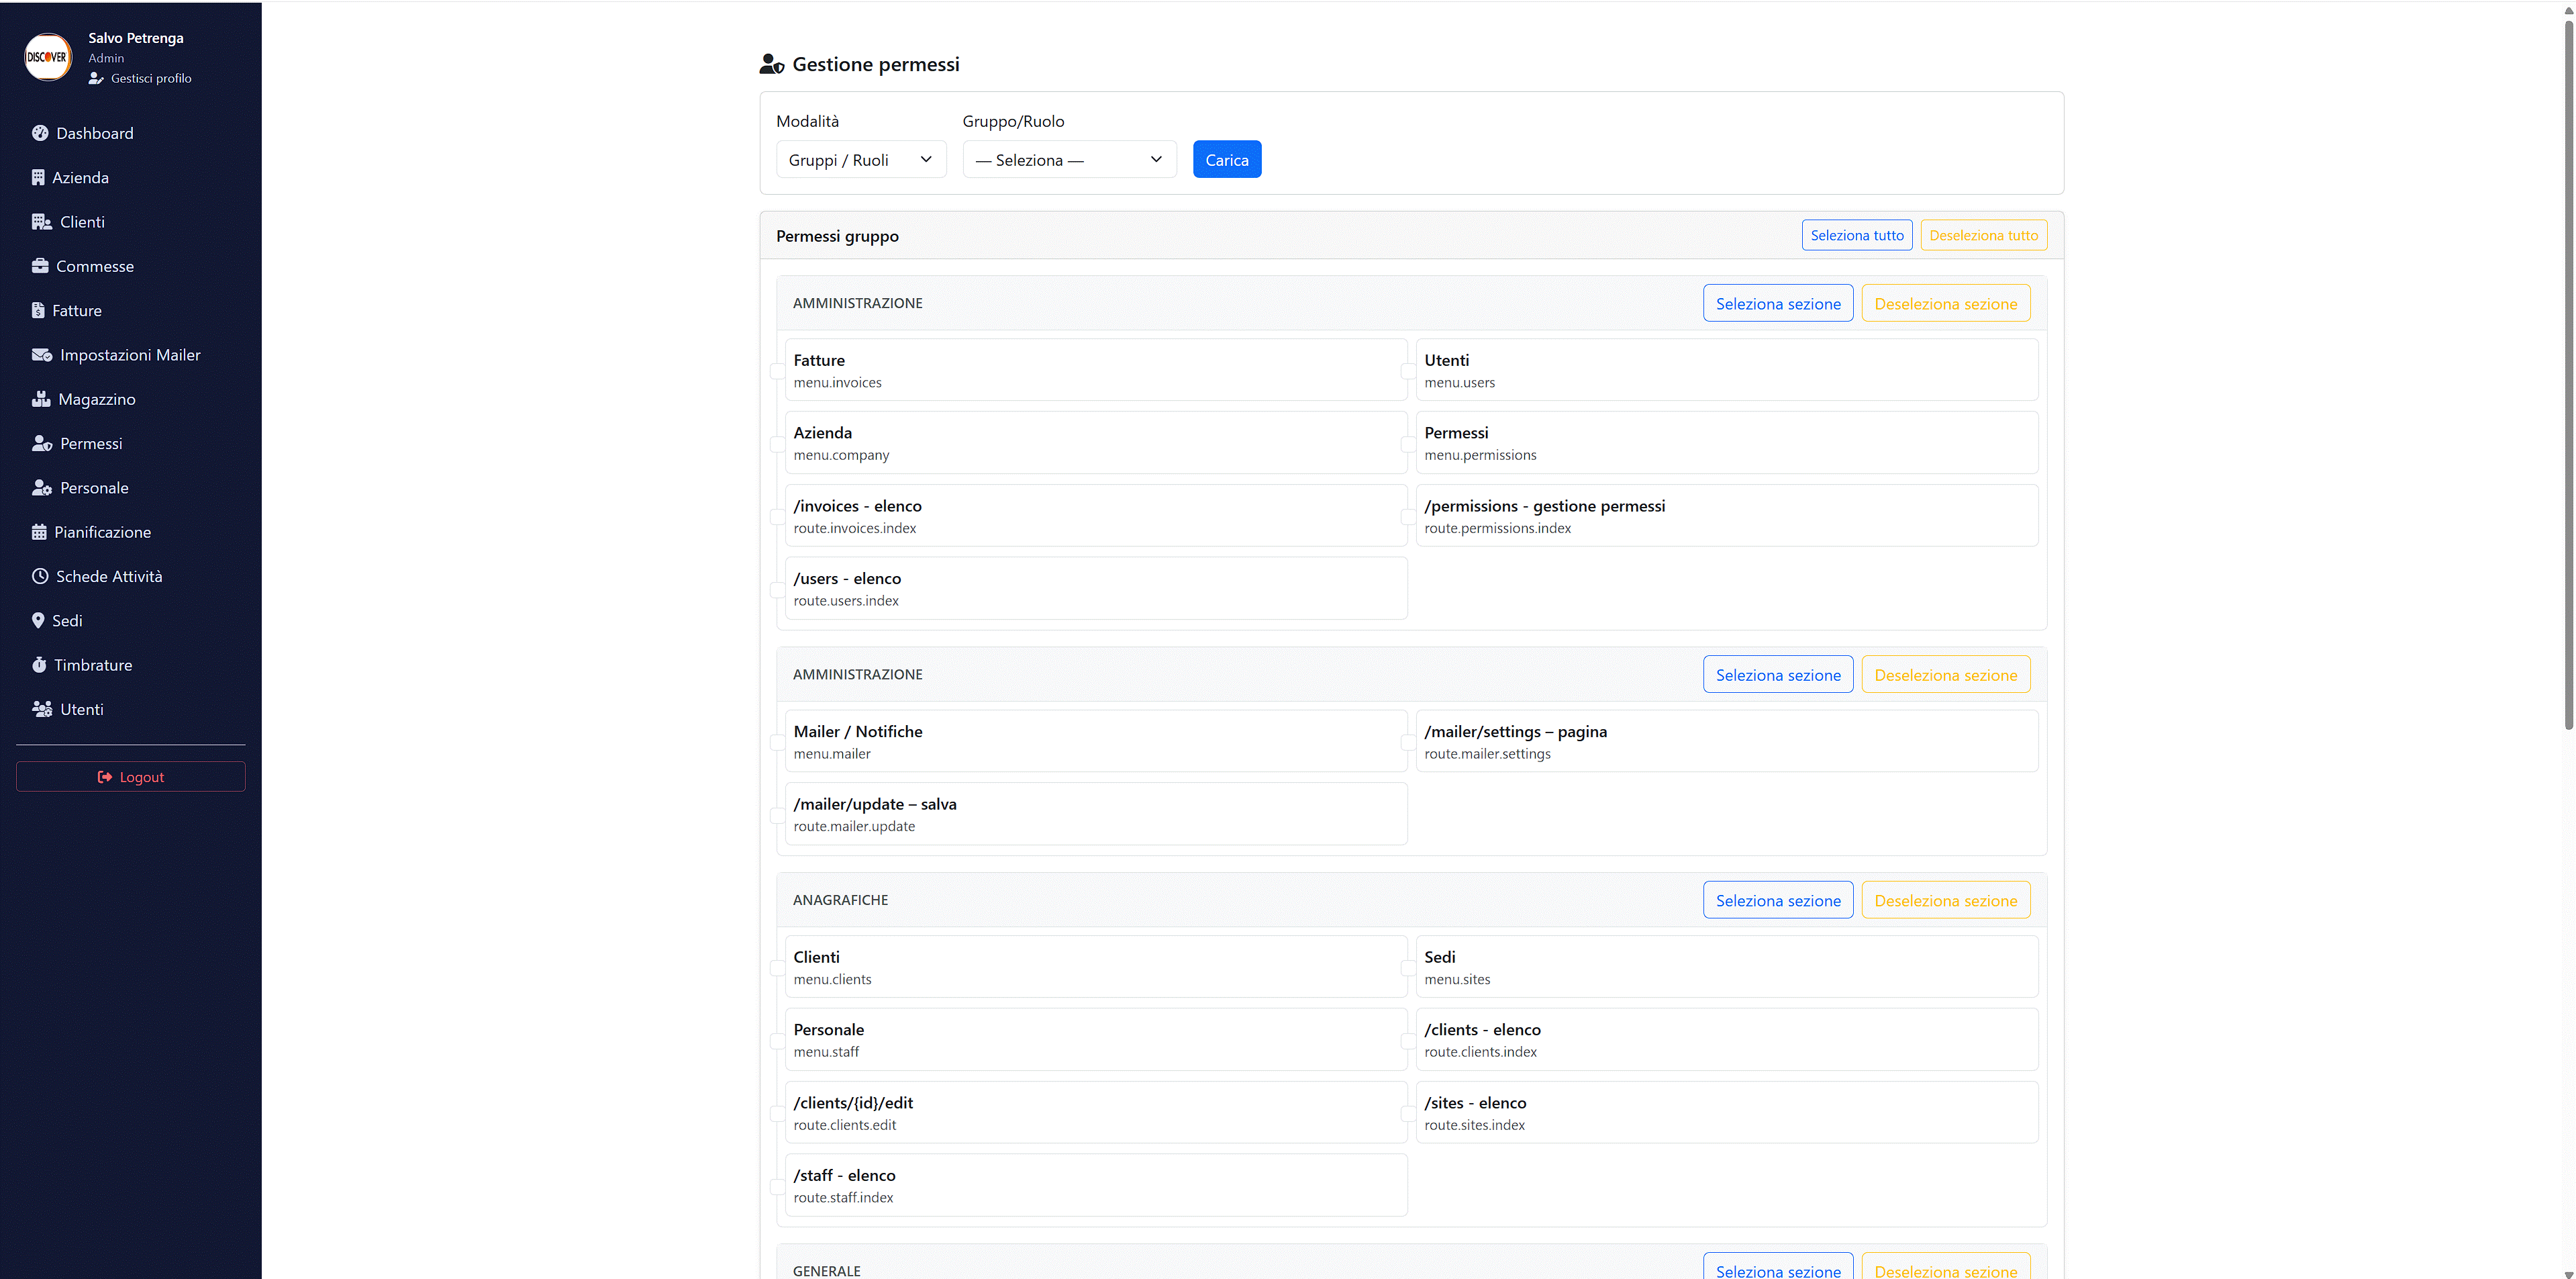Click Deseleziona sezione for Anagrafiche
Viewport: 2576px width, 1279px height.
pos(1945,900)
